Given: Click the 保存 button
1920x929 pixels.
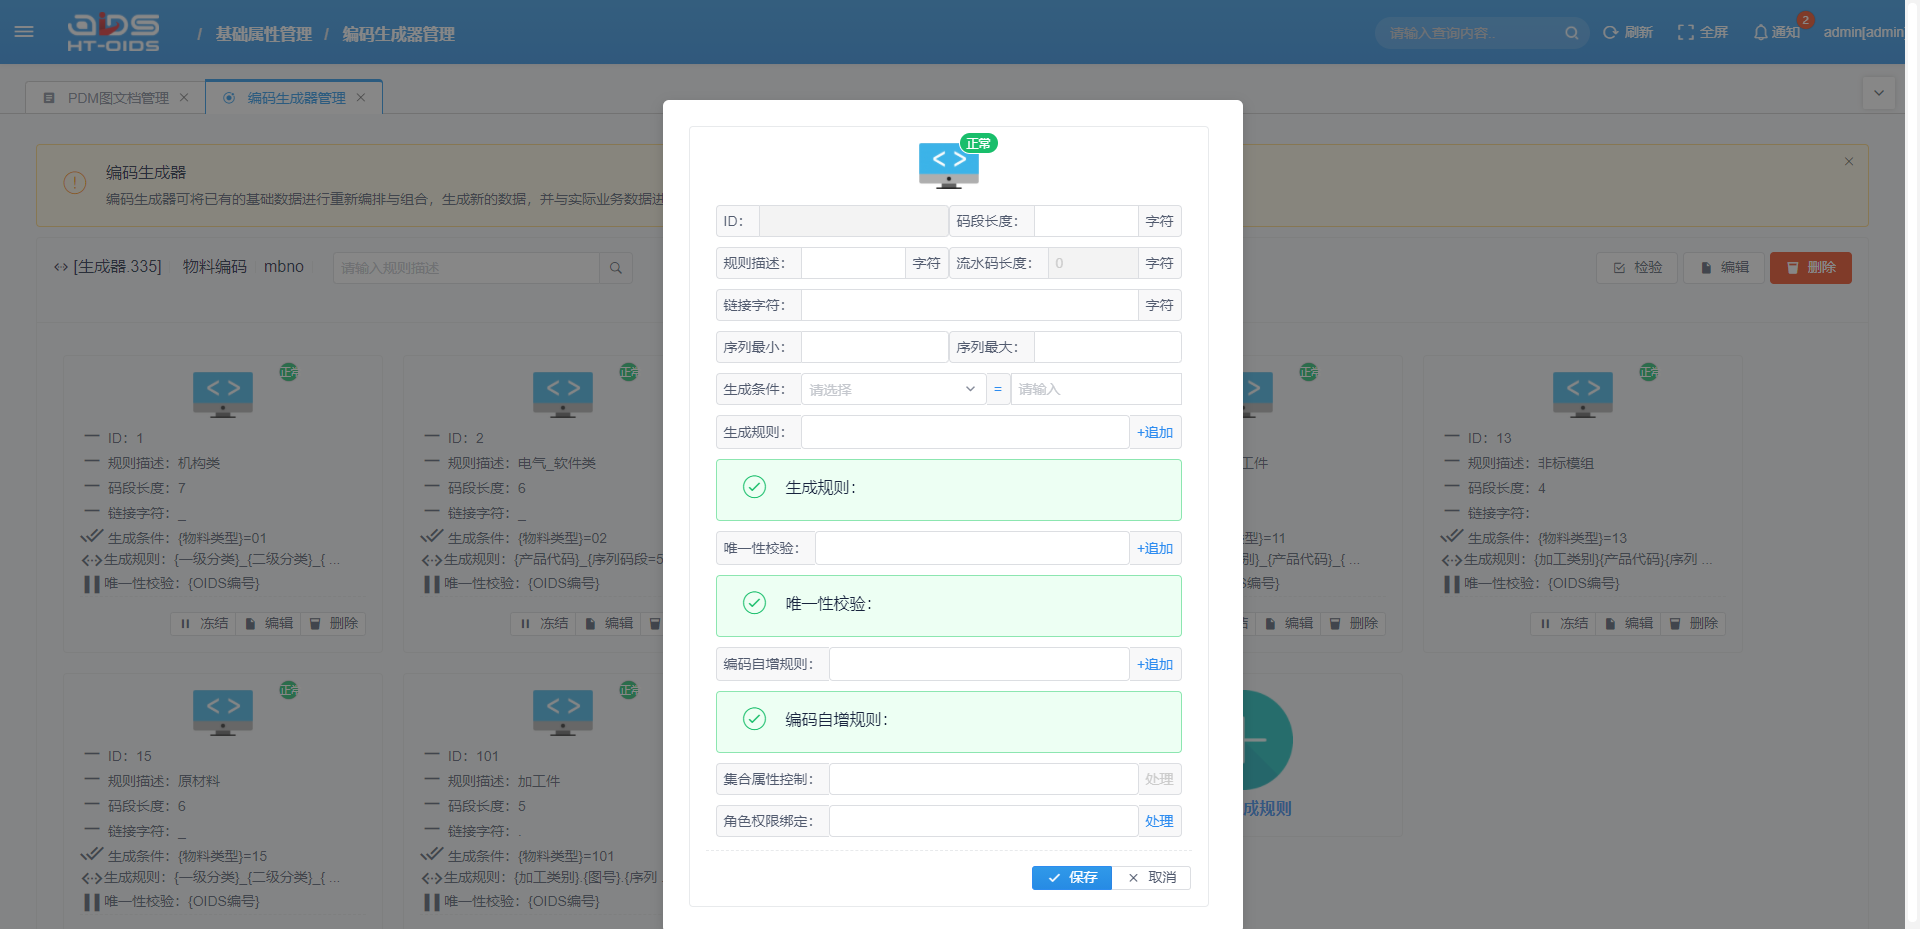Looking at the screenshot, I should click(1071, 878).
